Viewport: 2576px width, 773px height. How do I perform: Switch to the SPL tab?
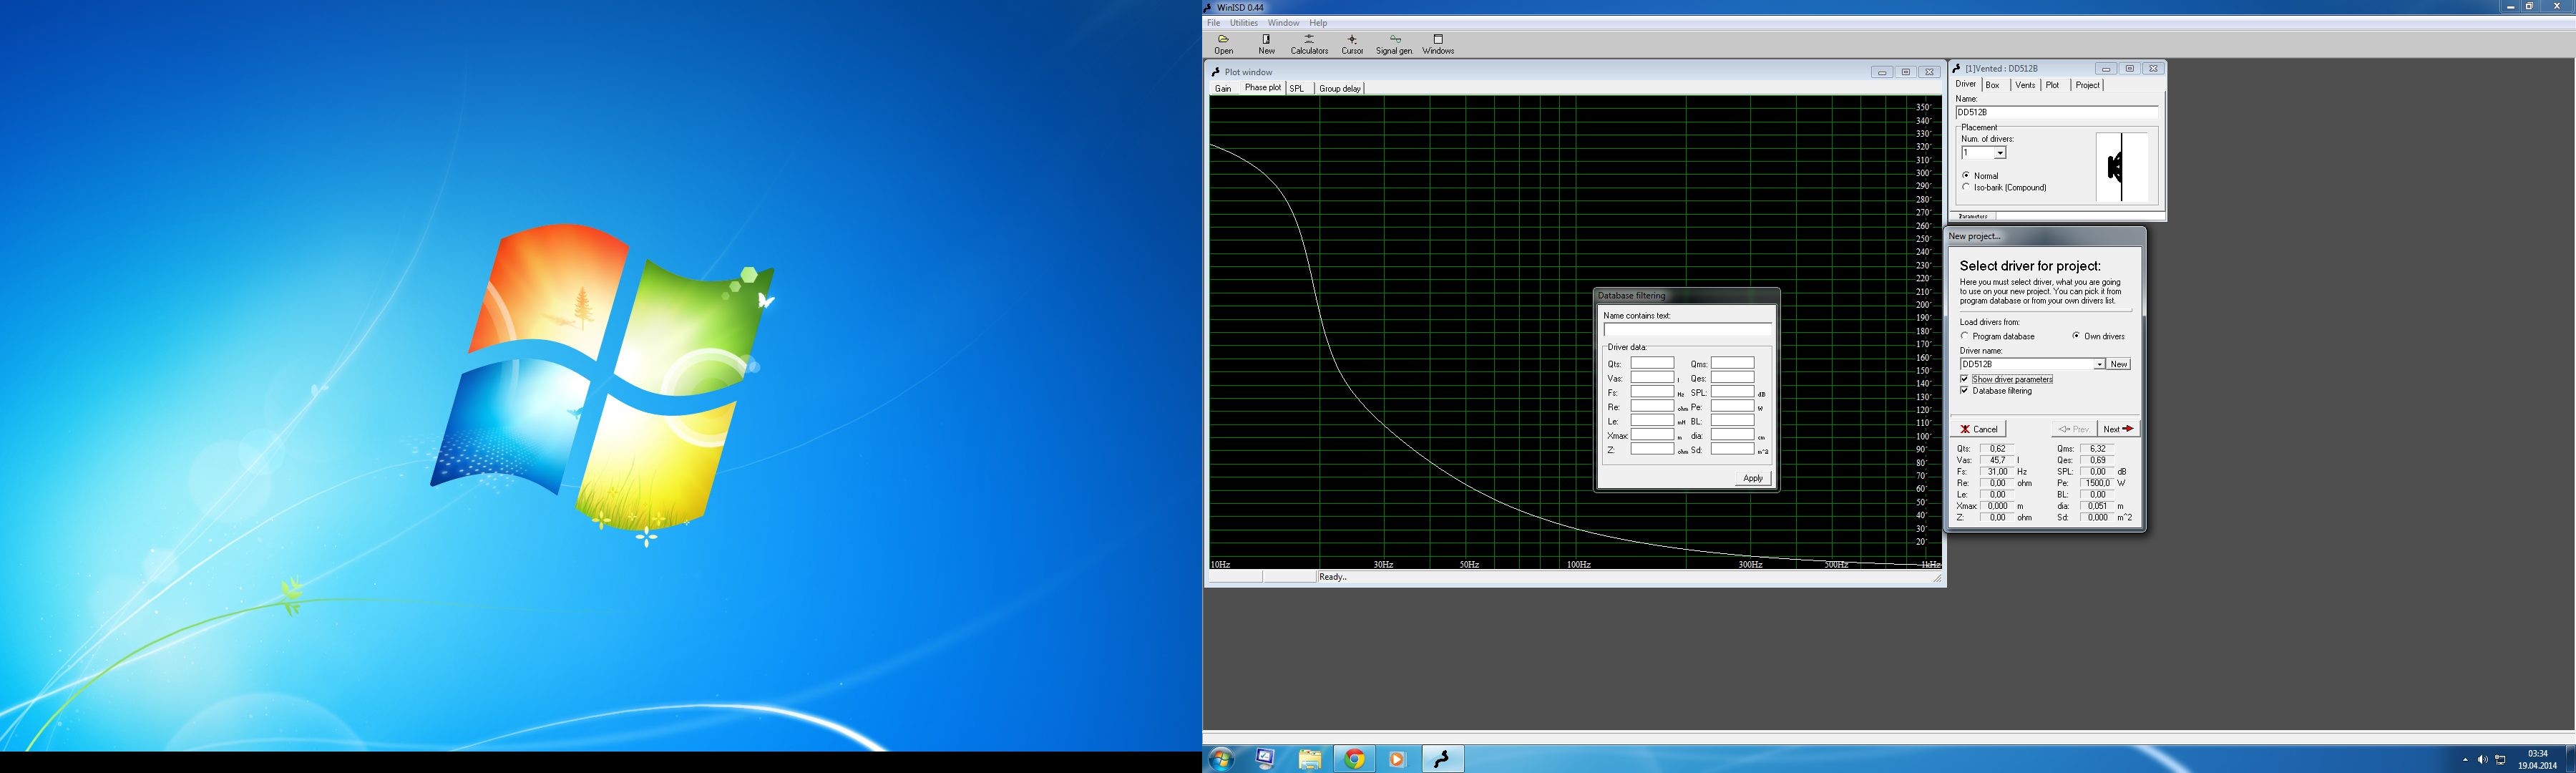(x=1297, y=89)
